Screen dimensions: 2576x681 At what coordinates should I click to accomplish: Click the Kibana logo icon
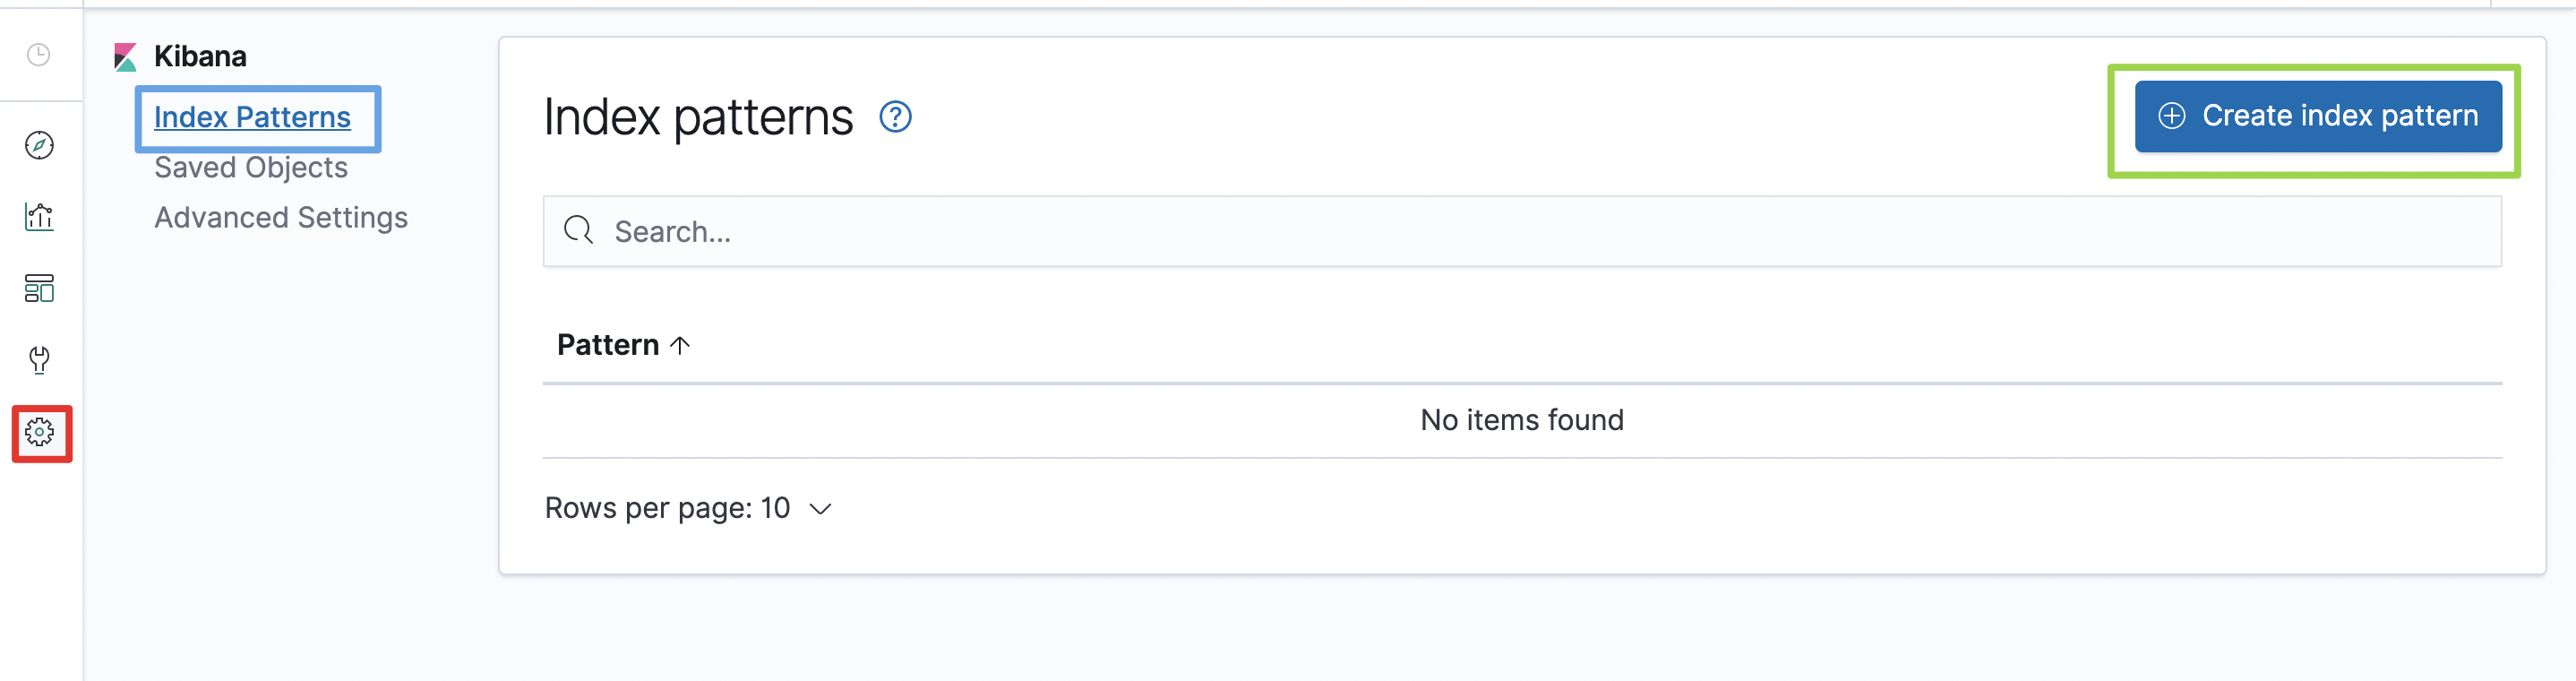point(125,57)
